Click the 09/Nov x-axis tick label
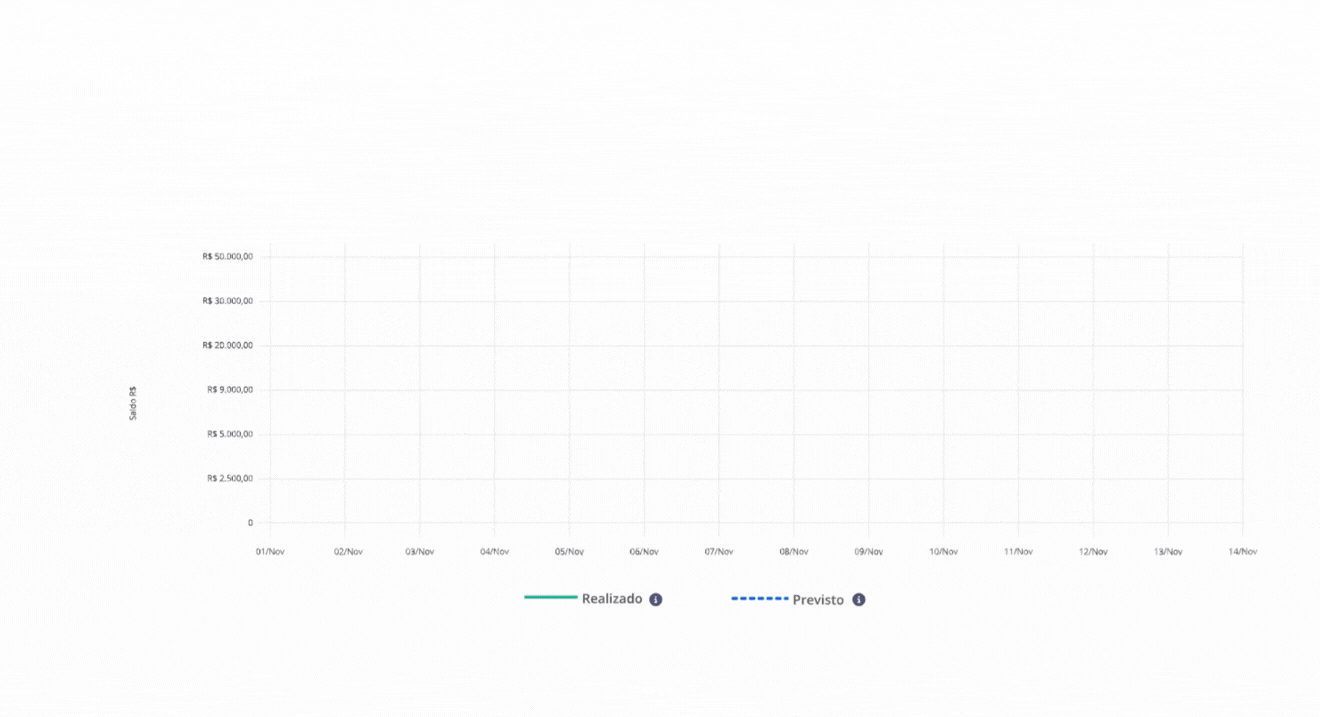Image resolution: width=1320 pixels, height=717 pixels. (868, 552)
